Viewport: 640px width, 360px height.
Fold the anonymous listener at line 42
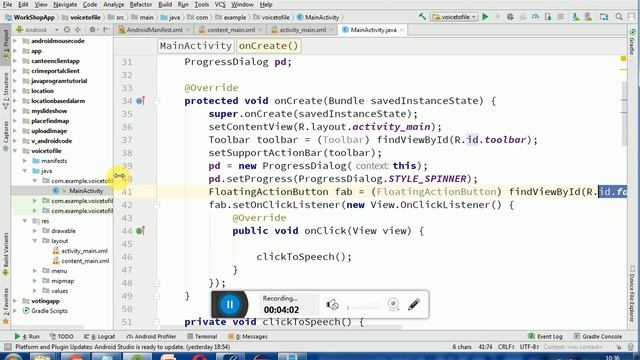pyautogui.click(x=156, y=205)
